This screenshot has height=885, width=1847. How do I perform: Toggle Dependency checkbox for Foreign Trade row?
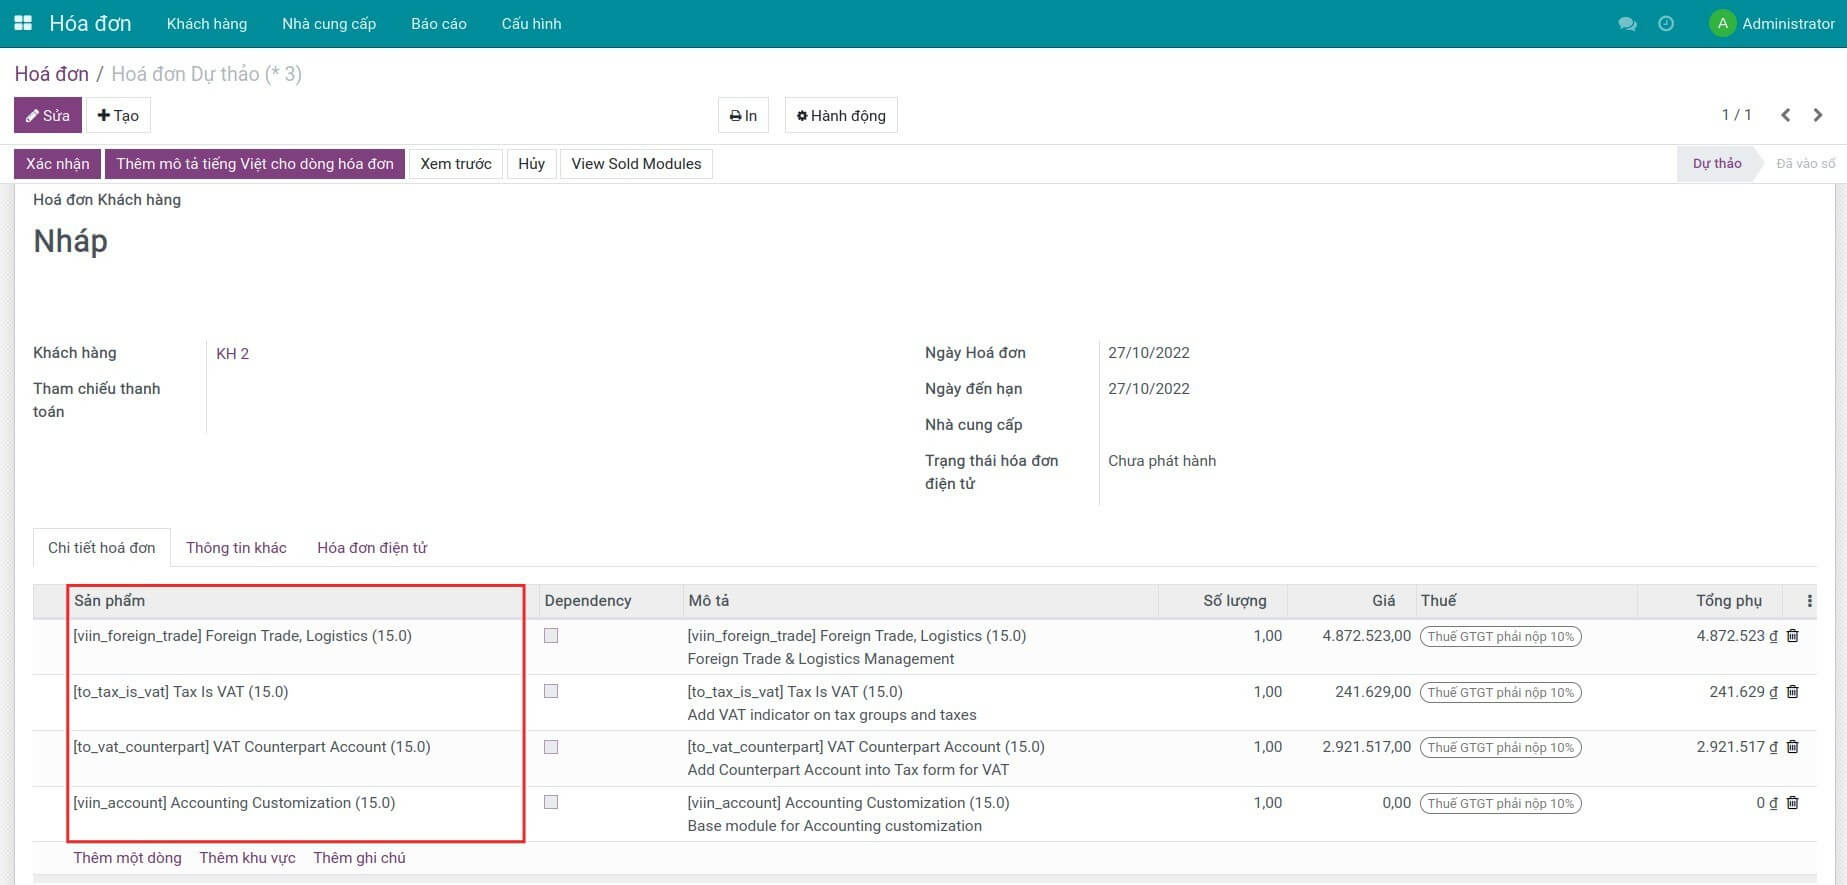coord(551,636)
